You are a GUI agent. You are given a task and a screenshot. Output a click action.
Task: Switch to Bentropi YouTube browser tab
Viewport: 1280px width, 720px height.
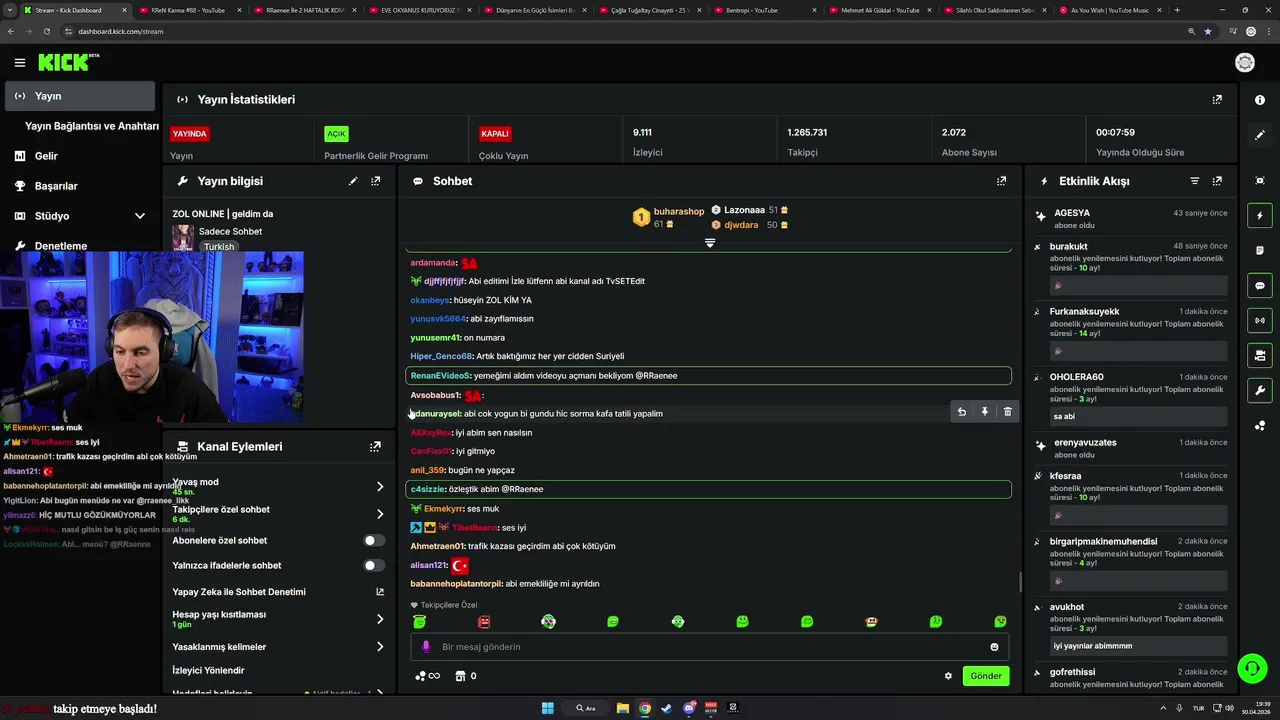point(762,10)
